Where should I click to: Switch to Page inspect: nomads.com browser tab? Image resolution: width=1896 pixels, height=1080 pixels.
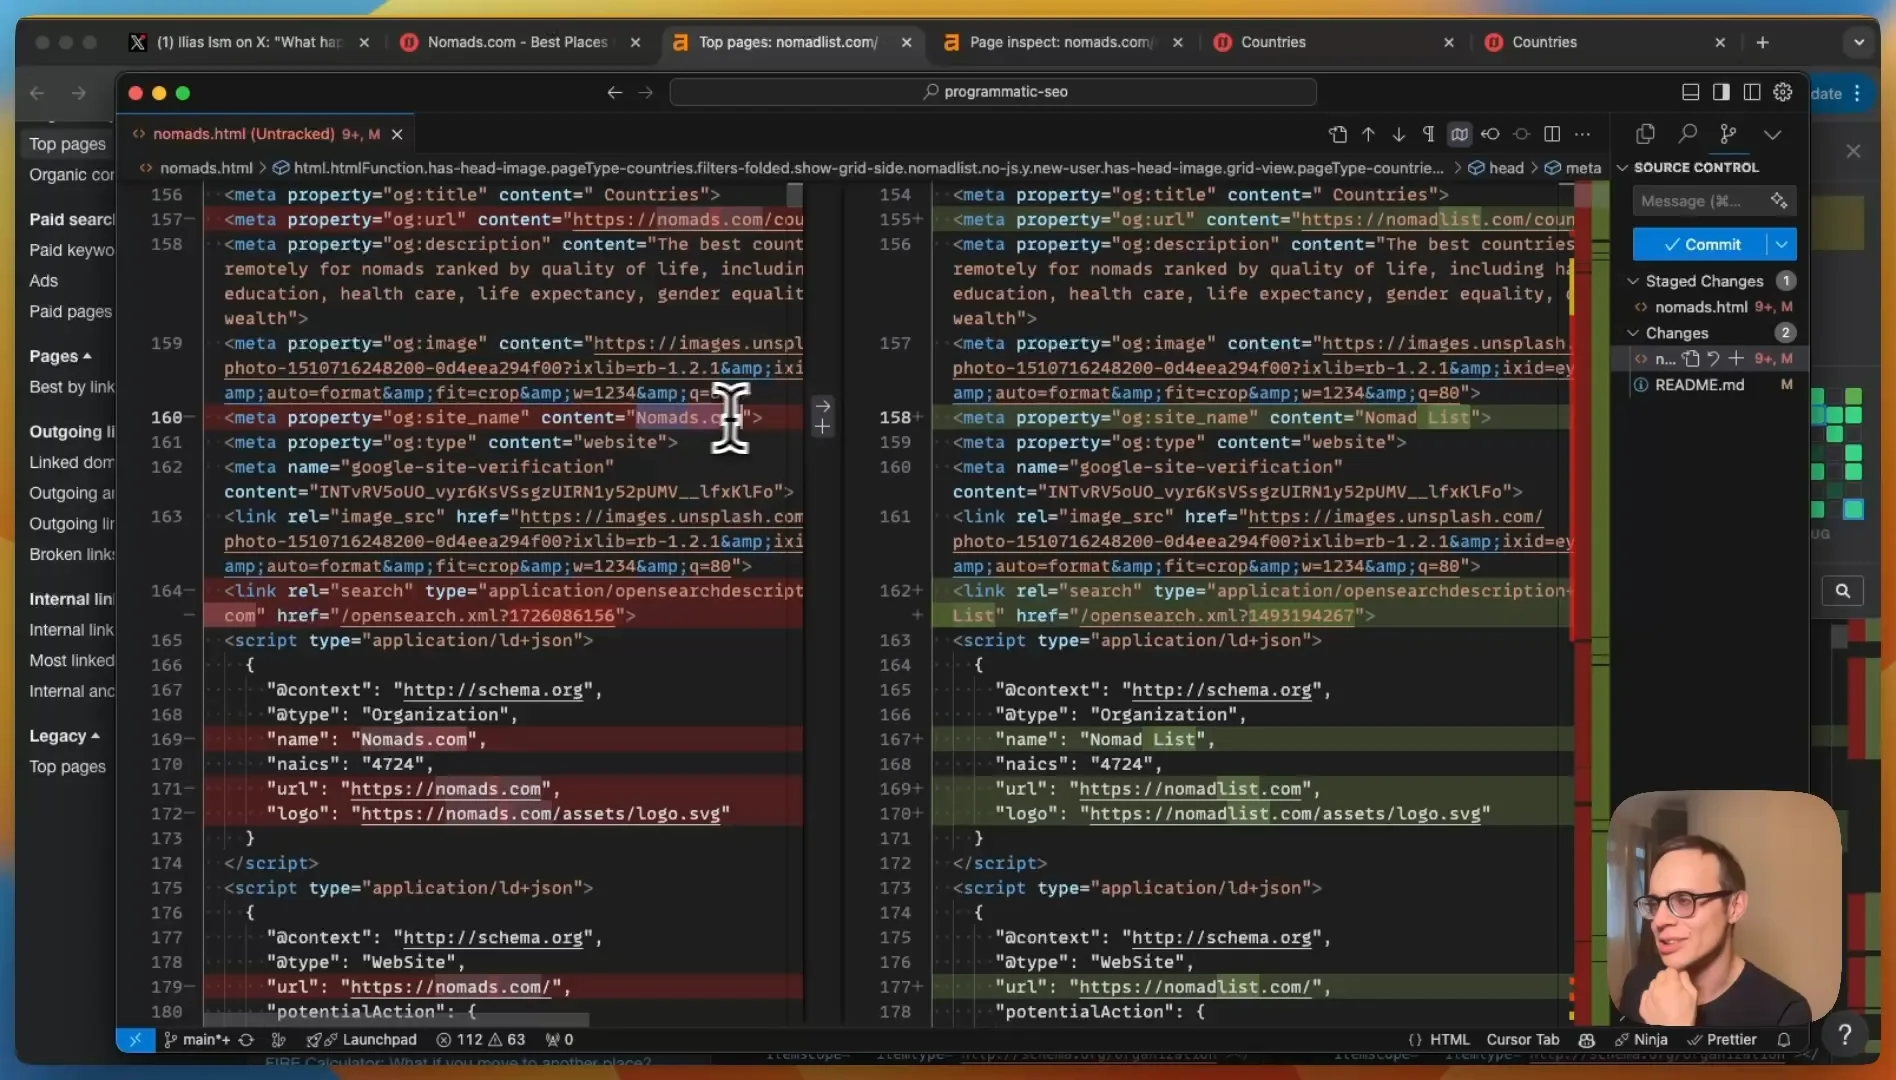[1062, 42]
